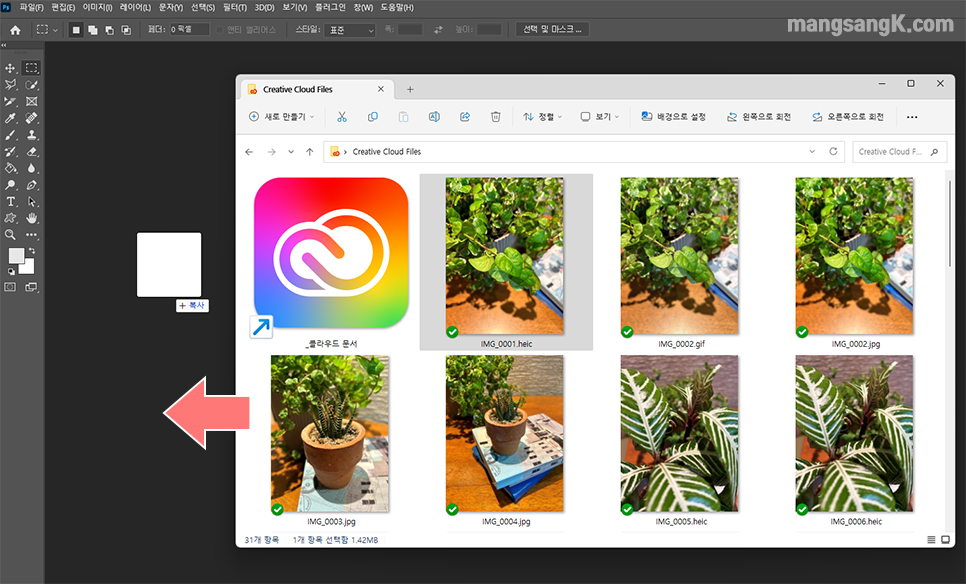Image resolution: width=966 pixels, height=584 pixels.
Task: Click 오른쪽으로 회전 to rotate right
Action: coord(848,116)
